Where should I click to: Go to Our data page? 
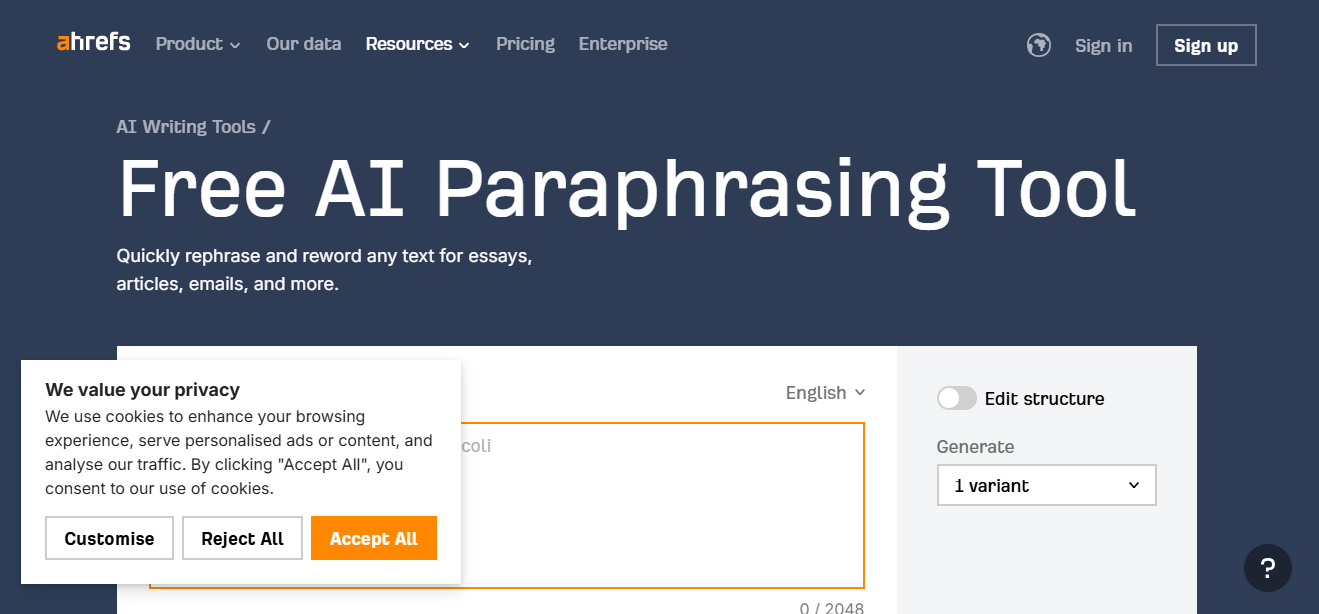tap(304, 44)
